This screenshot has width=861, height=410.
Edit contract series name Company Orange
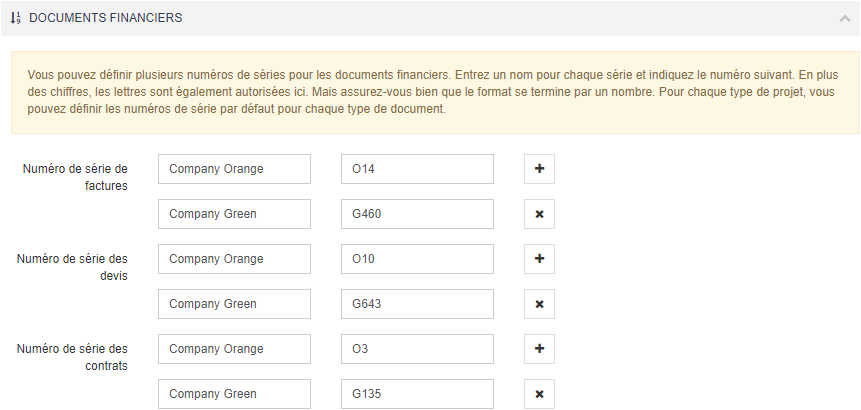click(234, 349)
